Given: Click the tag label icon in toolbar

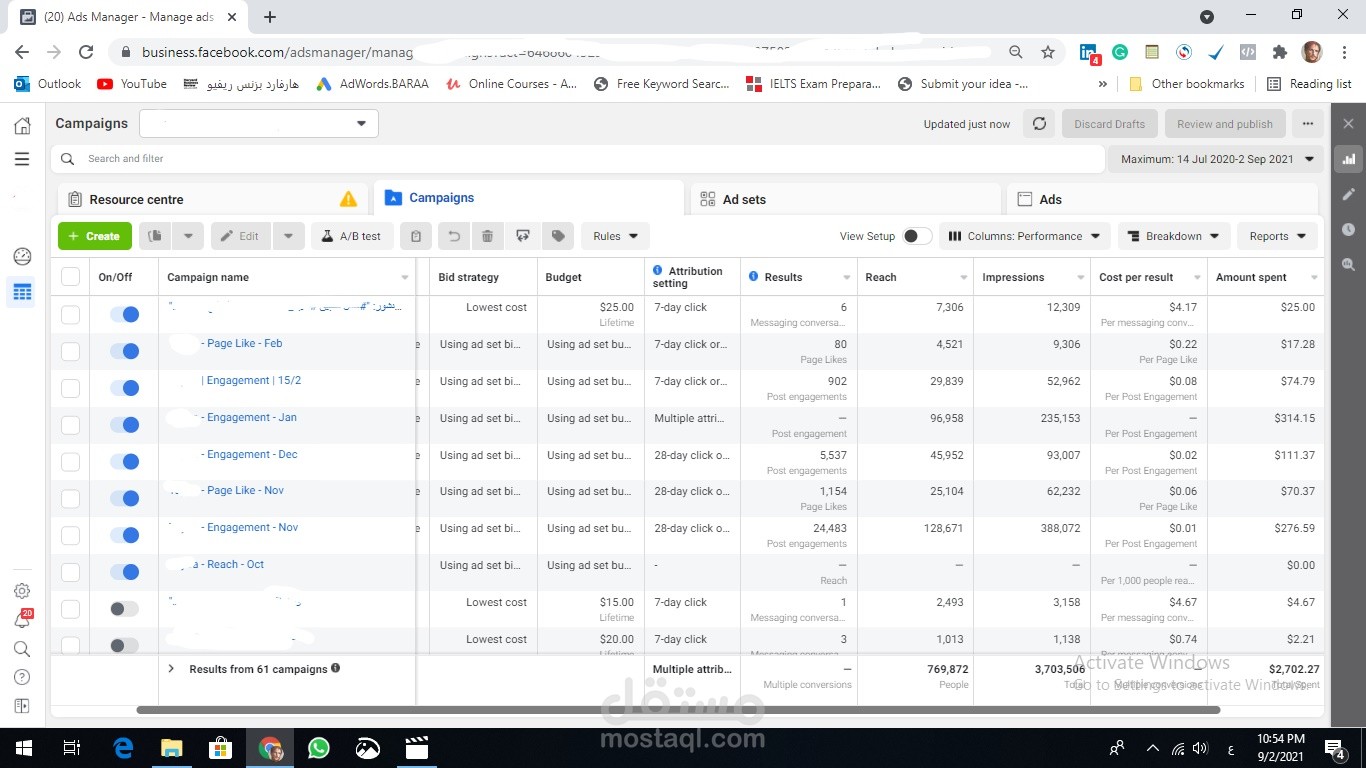Looking at the screenshot, I should pyautogui.click(x=558, y=236).
